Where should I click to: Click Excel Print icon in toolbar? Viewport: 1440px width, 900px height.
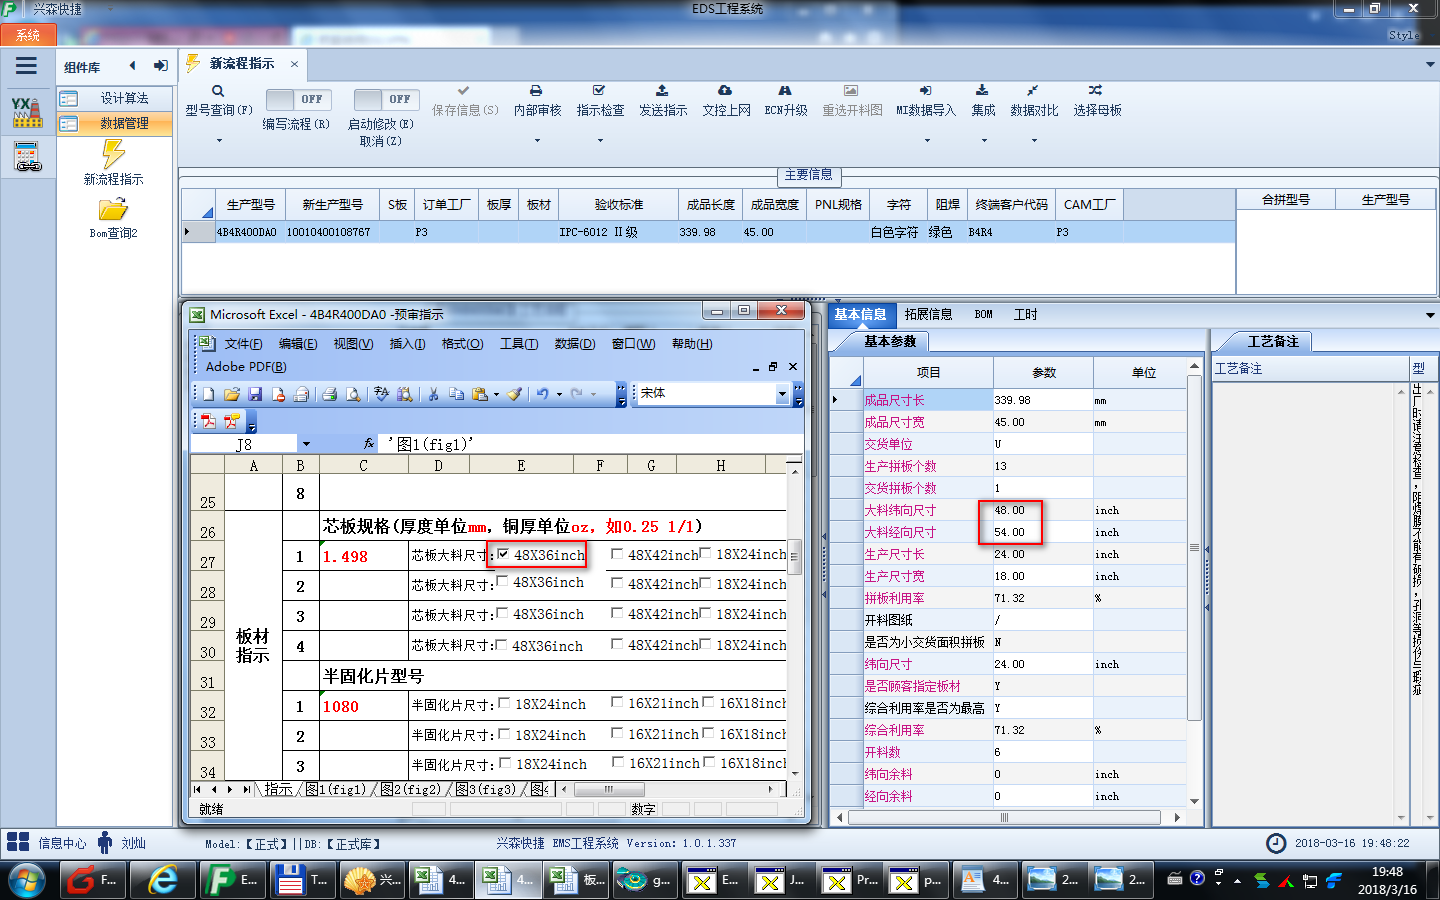329,394
